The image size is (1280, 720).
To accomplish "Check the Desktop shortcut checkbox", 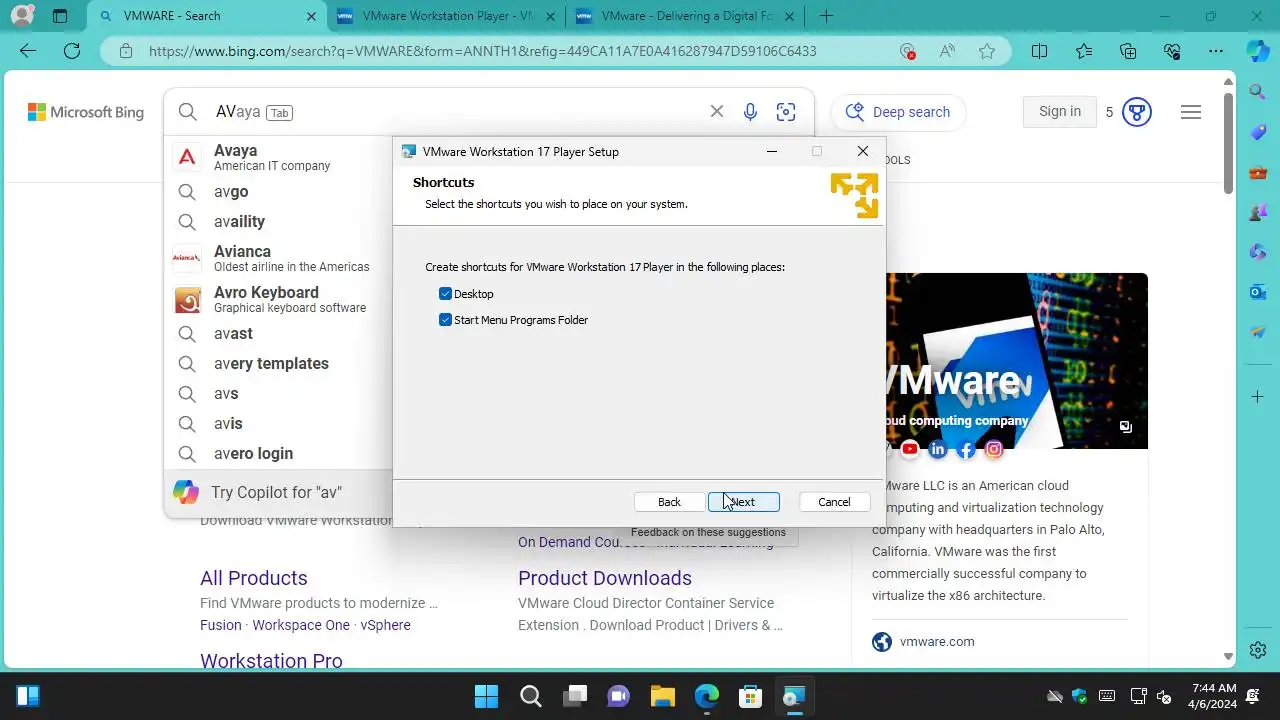I will point(445,294).
